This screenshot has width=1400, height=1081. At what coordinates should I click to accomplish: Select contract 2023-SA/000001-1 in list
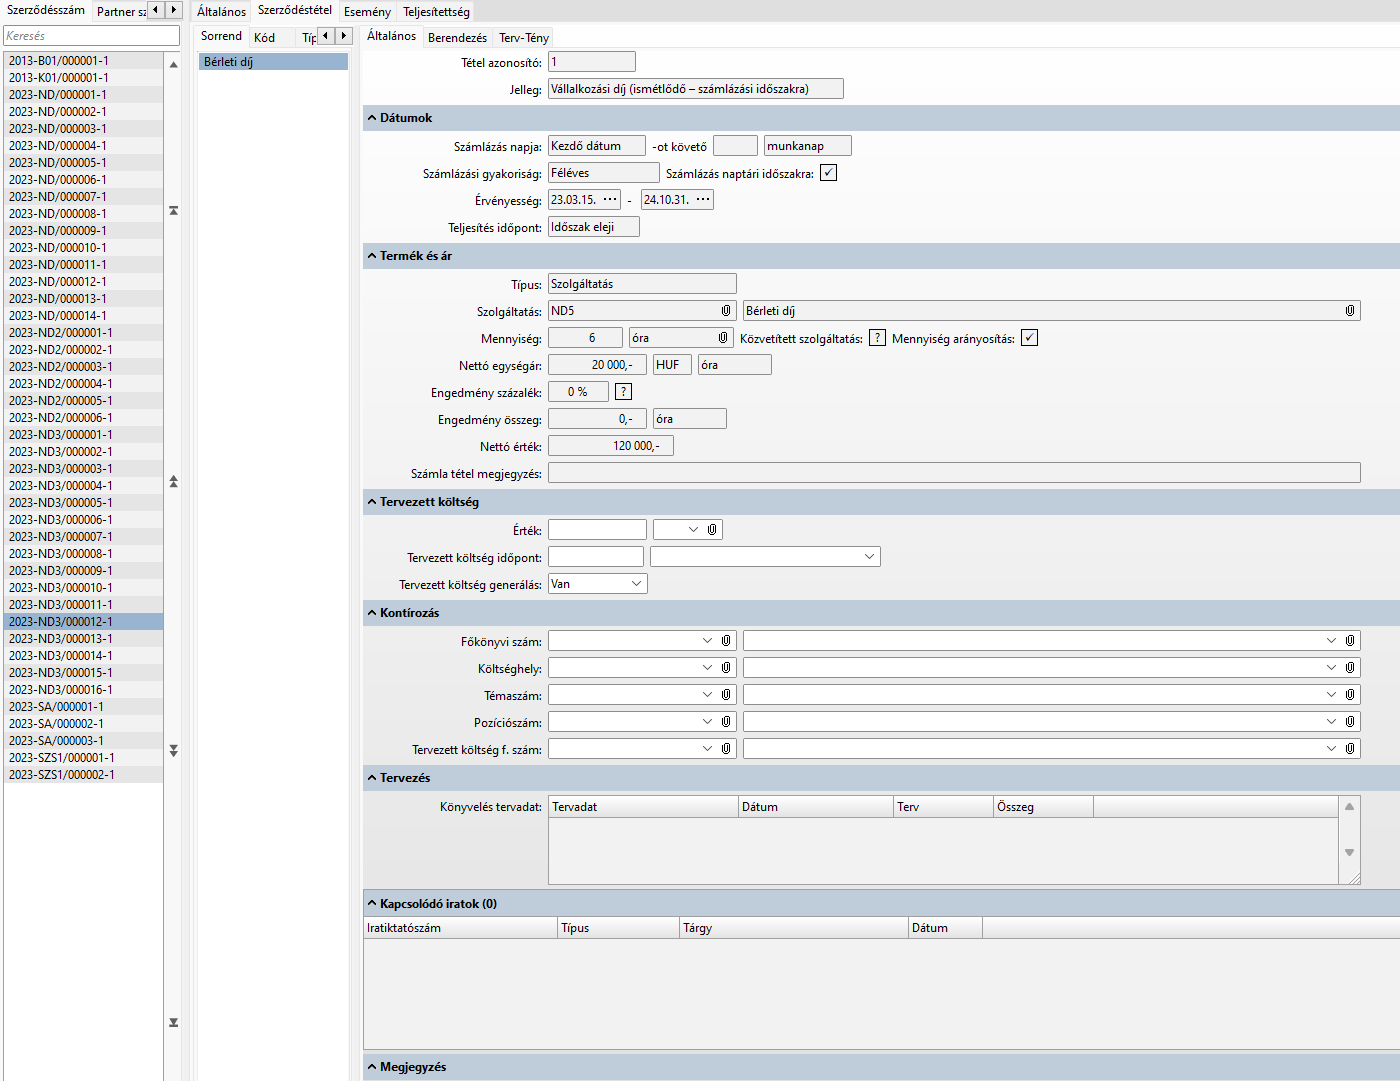click(57, 707)
